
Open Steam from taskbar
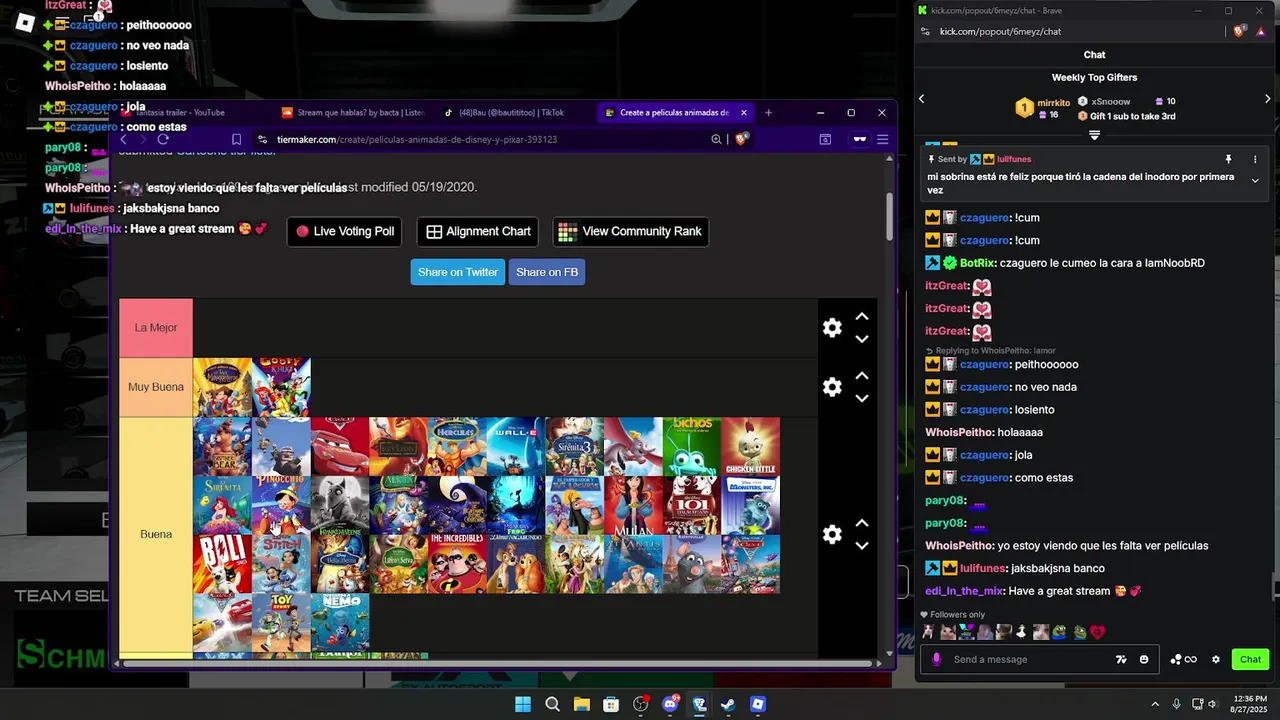coord(728,704)
